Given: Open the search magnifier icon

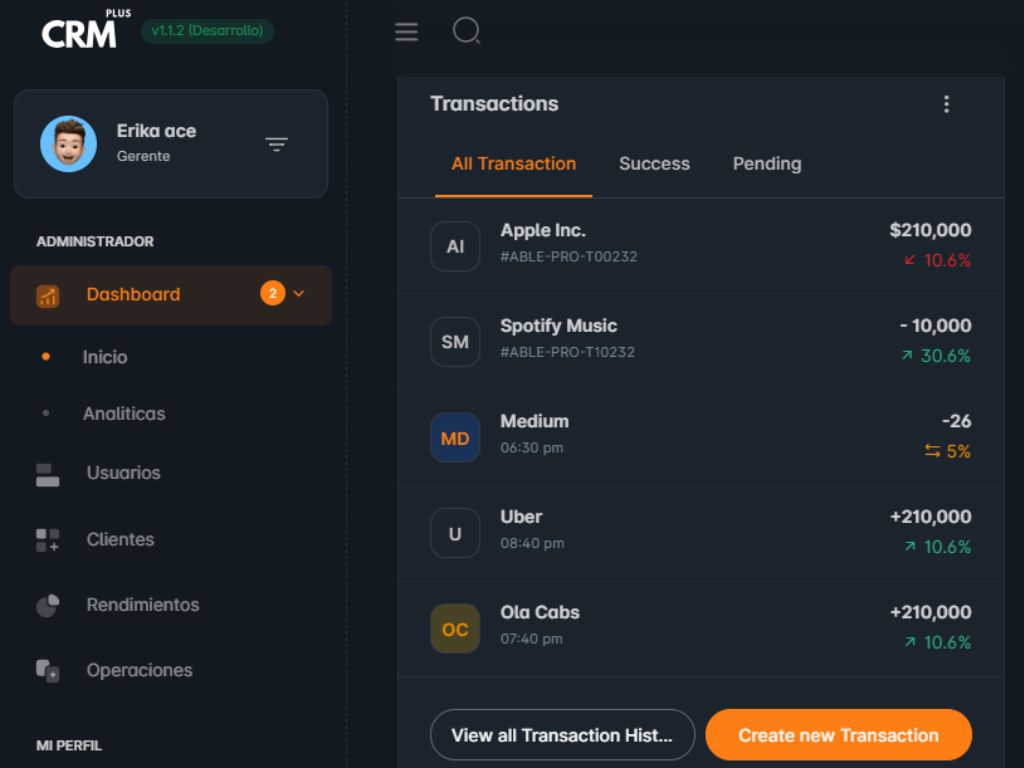Looking at the screenshot, I should pyautogui.click(x=466, y=31).
